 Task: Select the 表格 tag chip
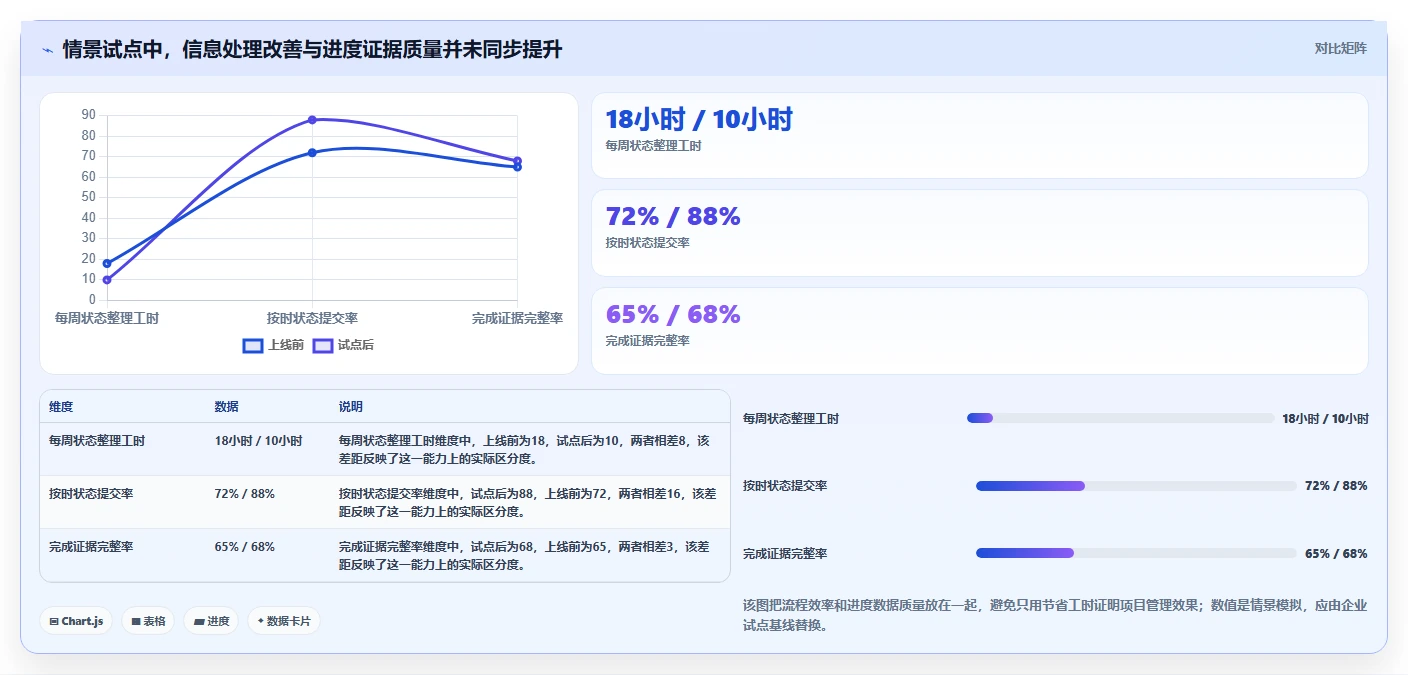tap(148, 621)
